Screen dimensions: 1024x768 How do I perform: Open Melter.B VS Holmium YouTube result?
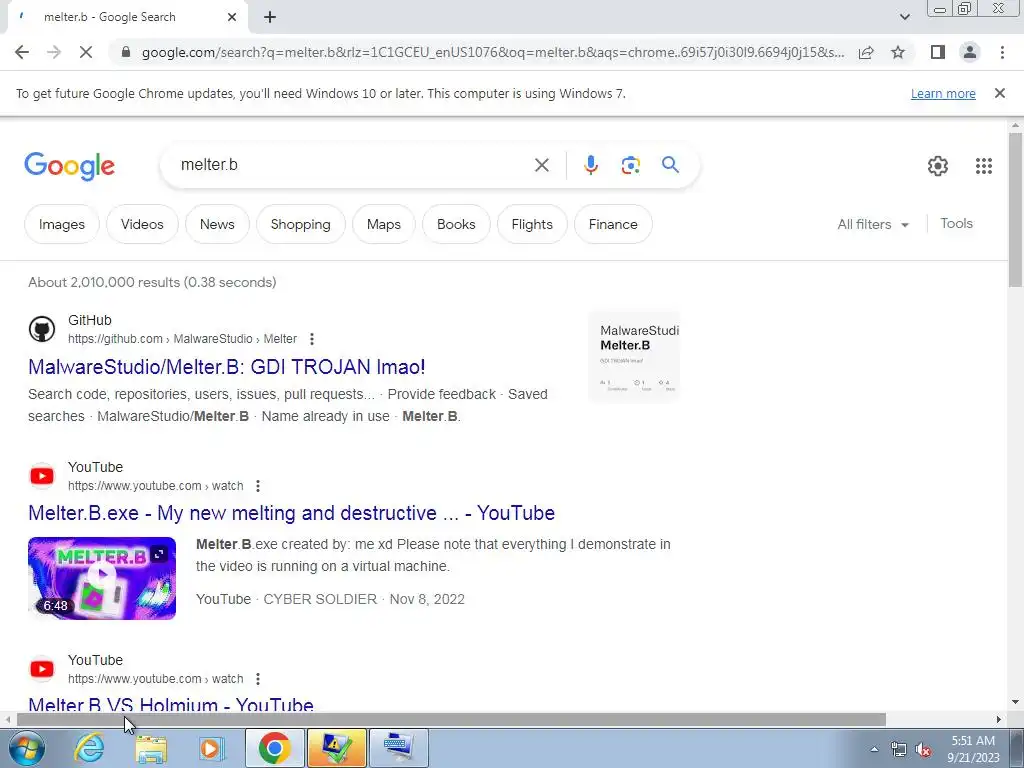171,704
